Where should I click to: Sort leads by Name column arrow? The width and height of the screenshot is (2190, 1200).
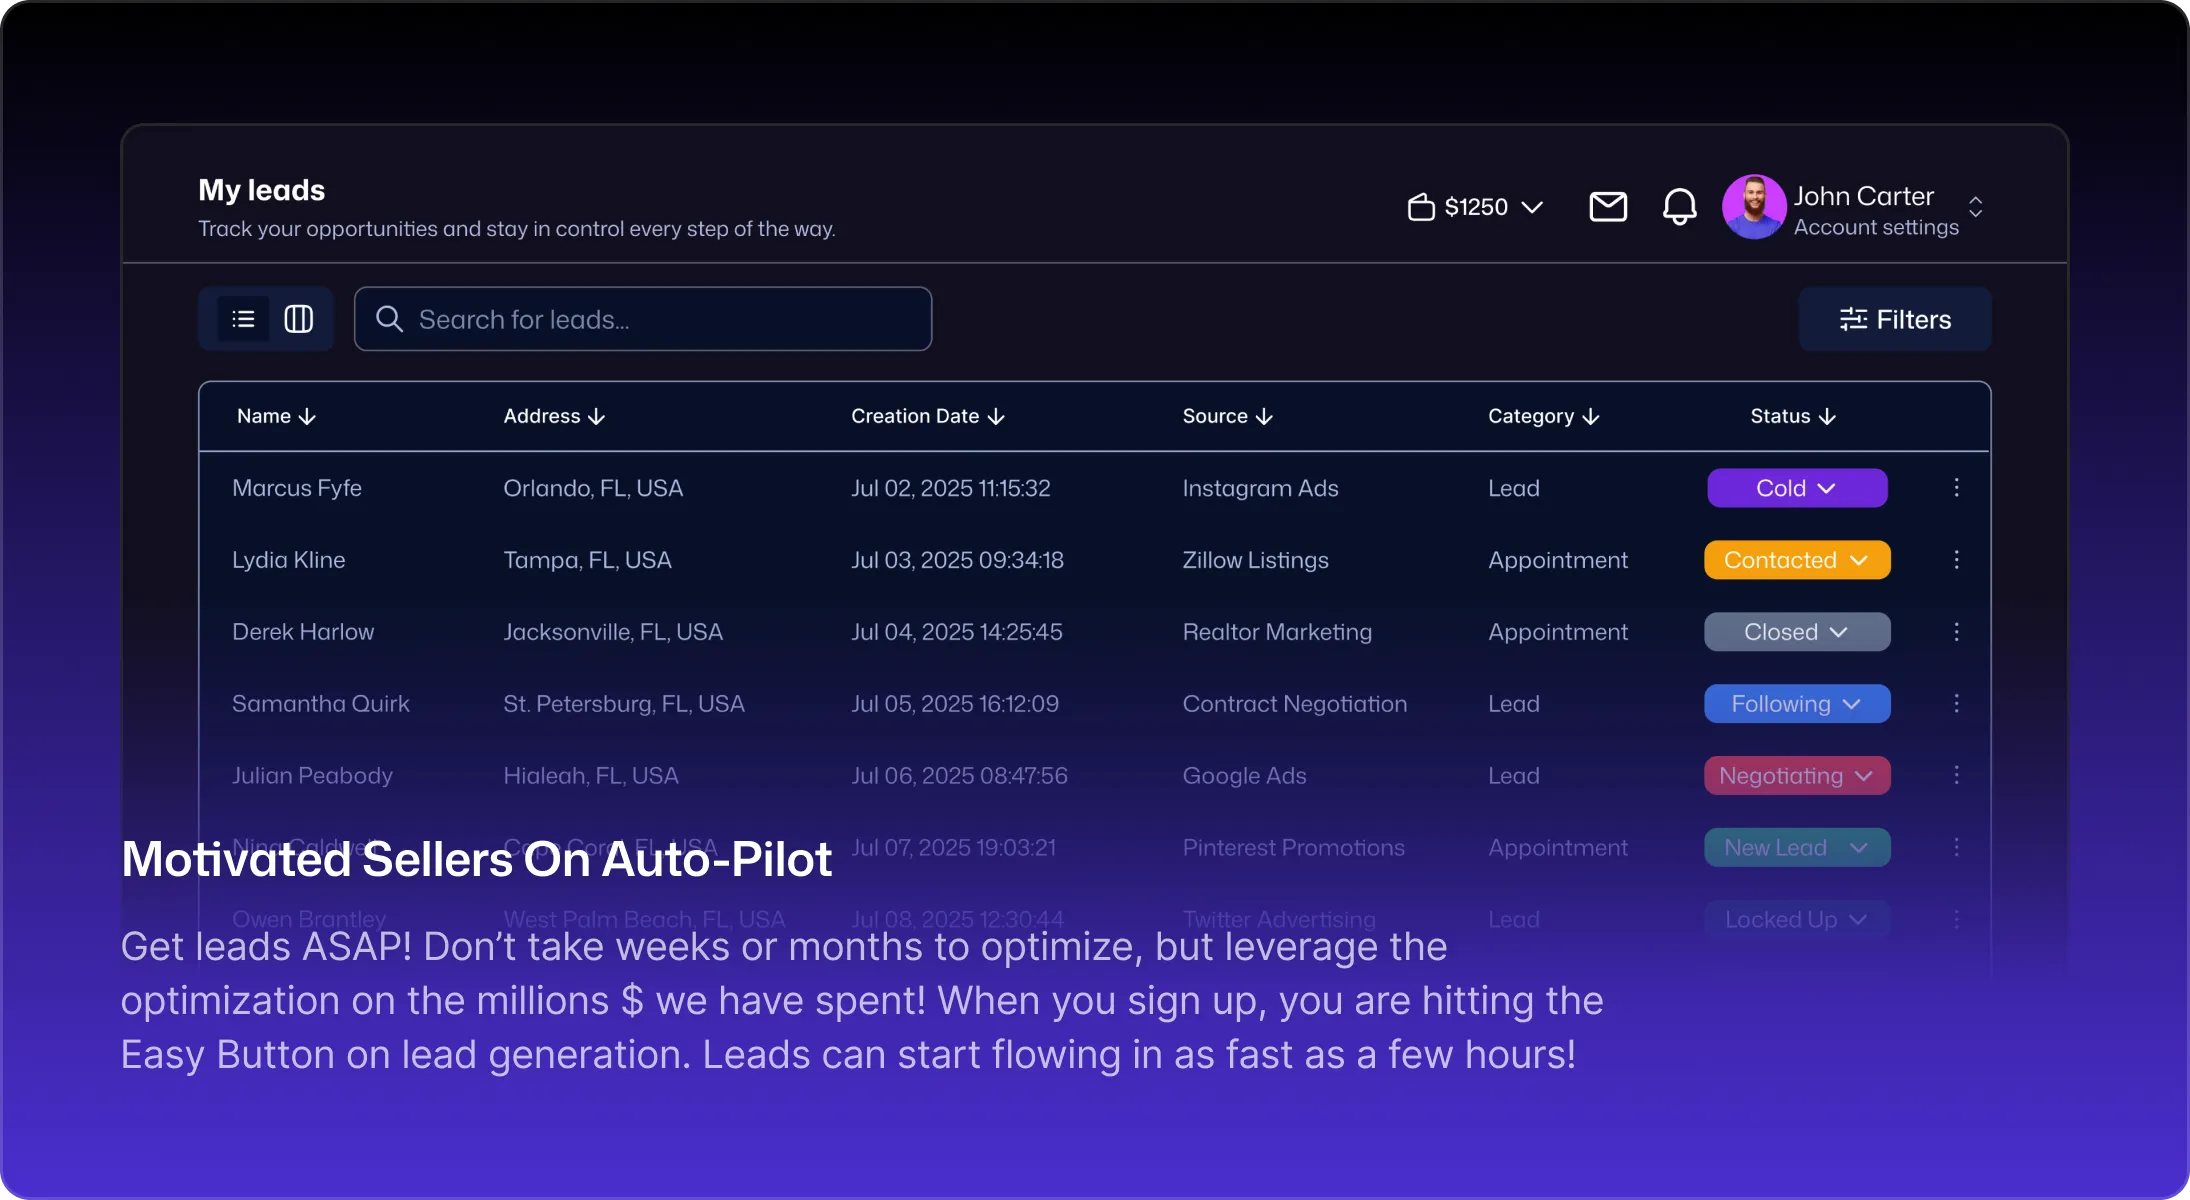(x=307, y=417)
